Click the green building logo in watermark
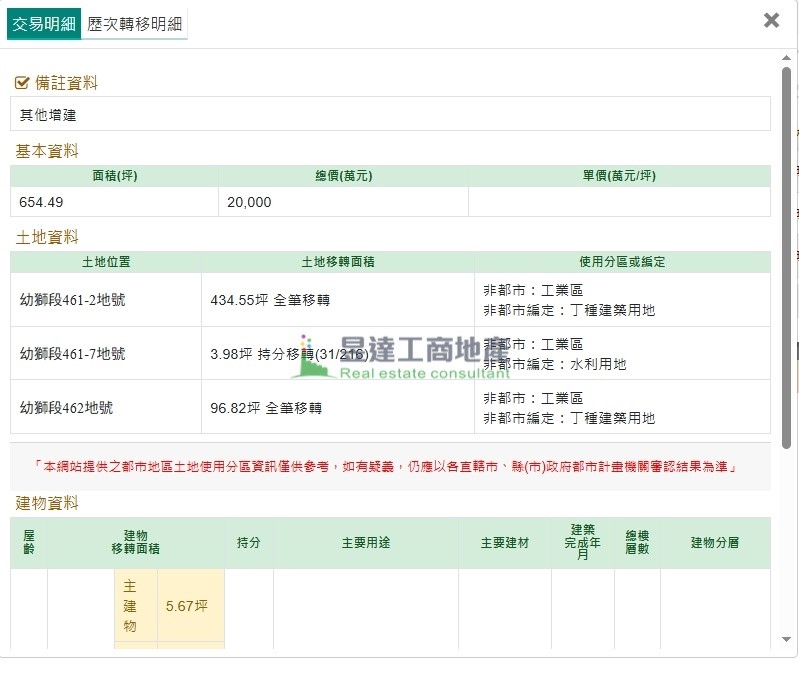The image size is (799, 687). pyautogui.click(x=313, y=361)
